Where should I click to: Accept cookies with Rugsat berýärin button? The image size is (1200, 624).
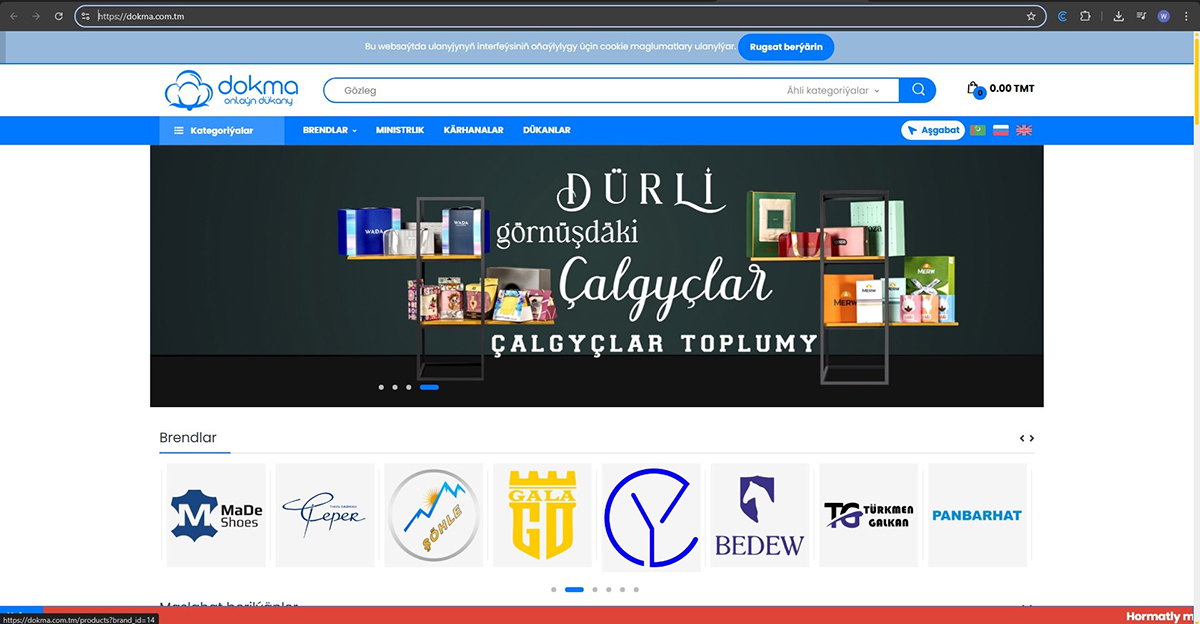pyautogui.click(x=785, y=47)
